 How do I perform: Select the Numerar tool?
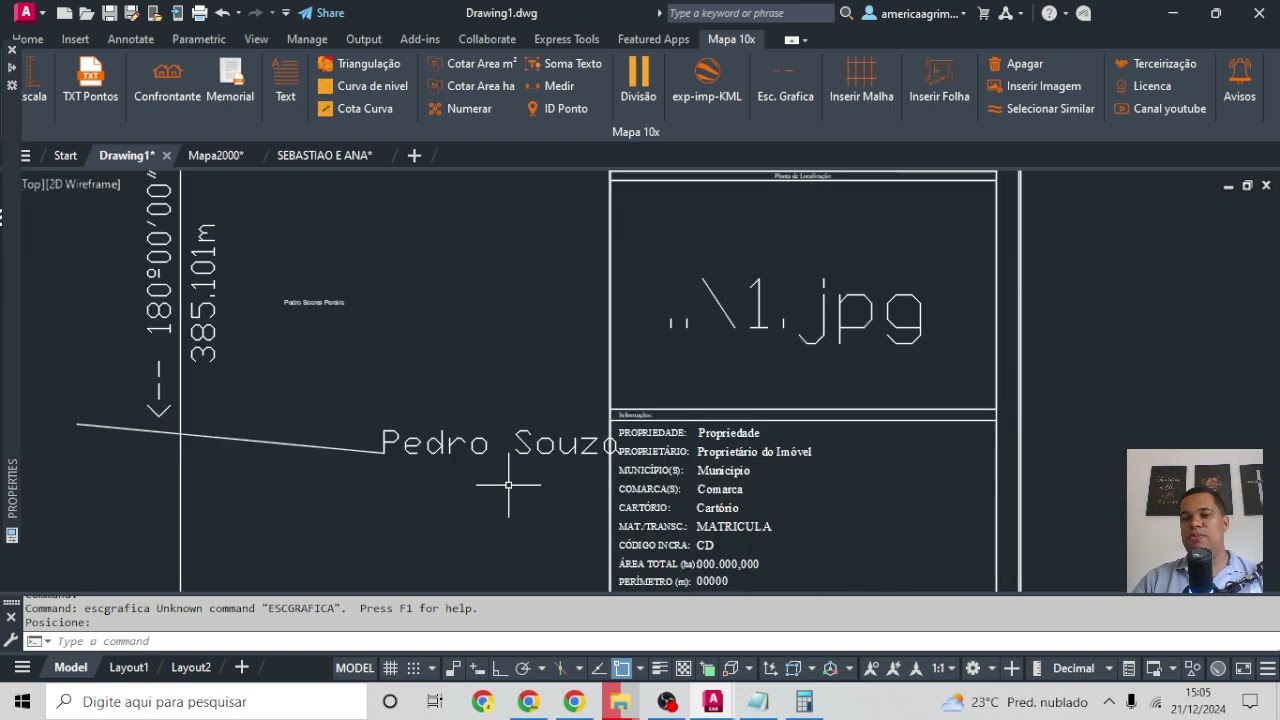pyautogui.click(x=459, y=108)
